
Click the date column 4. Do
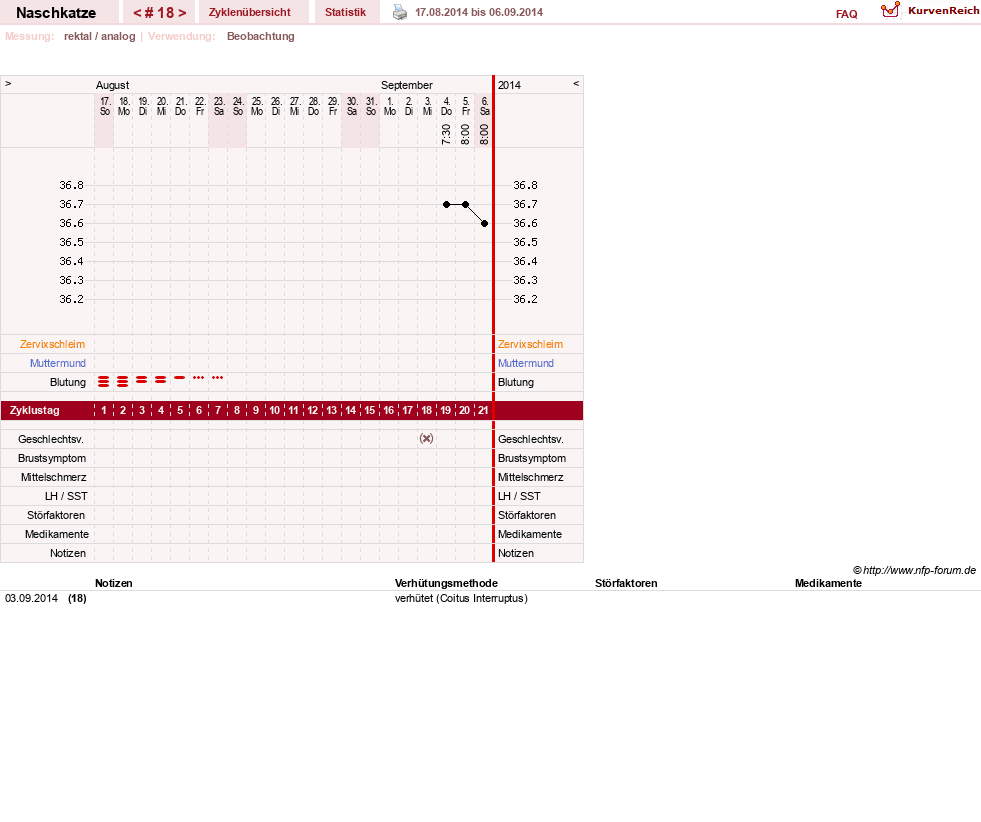pos(446,106)
